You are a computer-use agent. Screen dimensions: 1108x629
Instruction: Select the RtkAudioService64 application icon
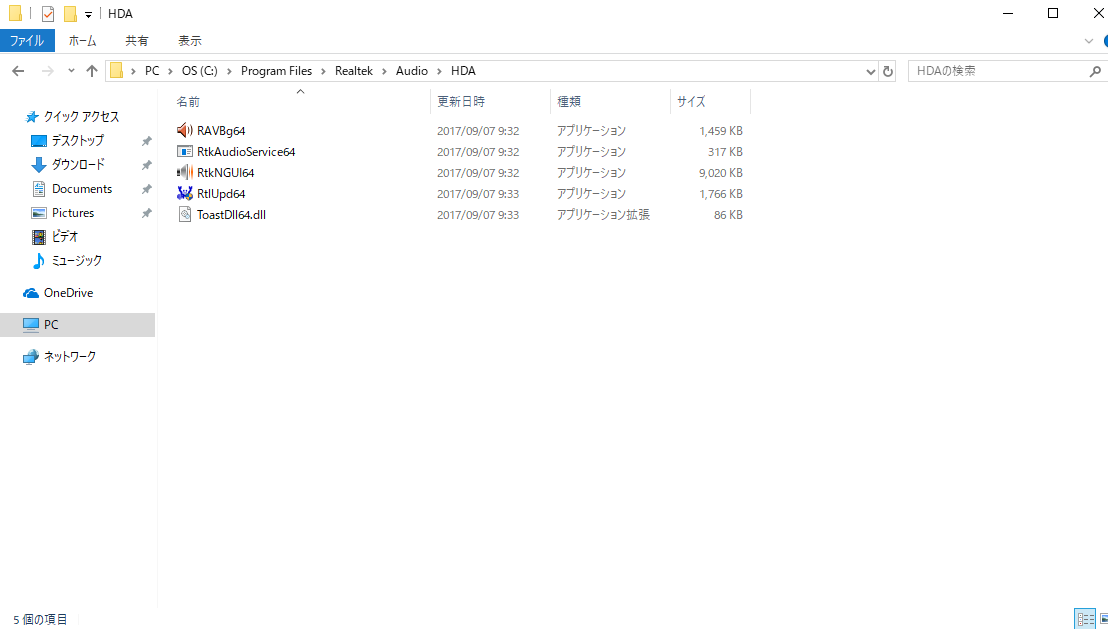pos(184,151)
